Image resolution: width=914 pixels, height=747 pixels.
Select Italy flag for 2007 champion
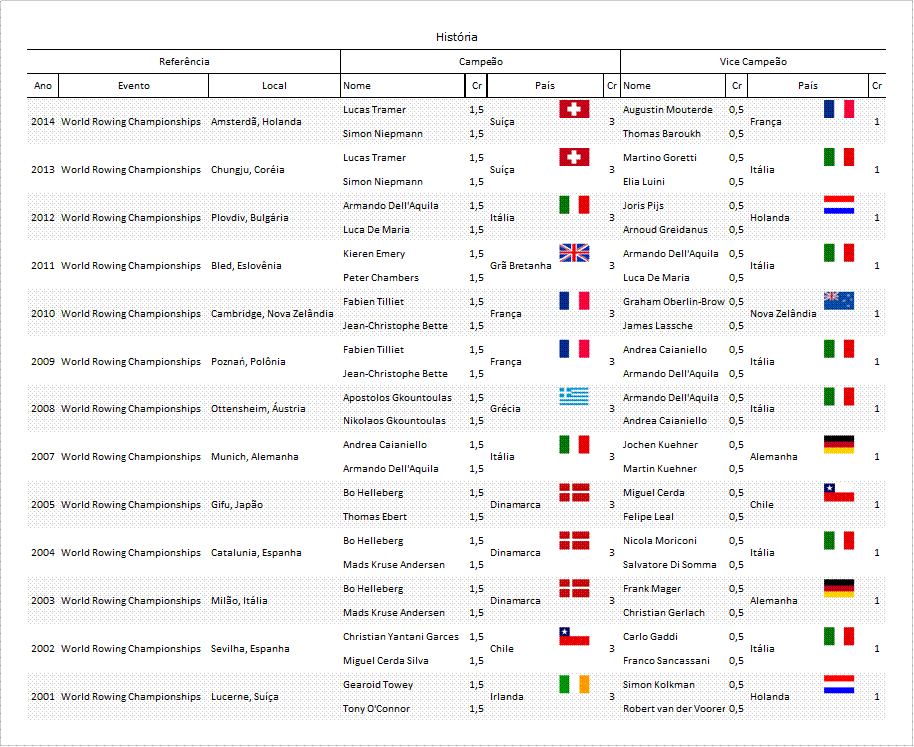pyautogui.click(x=574, y=444)
